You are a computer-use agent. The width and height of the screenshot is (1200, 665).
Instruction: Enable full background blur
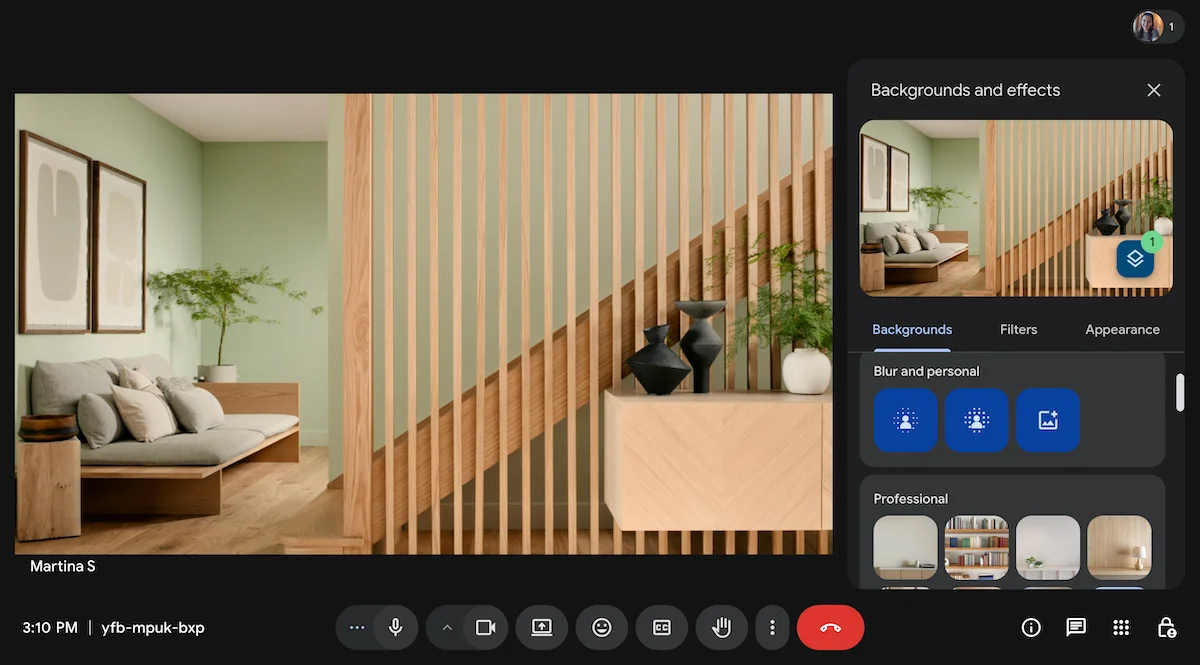pos(977,420)
